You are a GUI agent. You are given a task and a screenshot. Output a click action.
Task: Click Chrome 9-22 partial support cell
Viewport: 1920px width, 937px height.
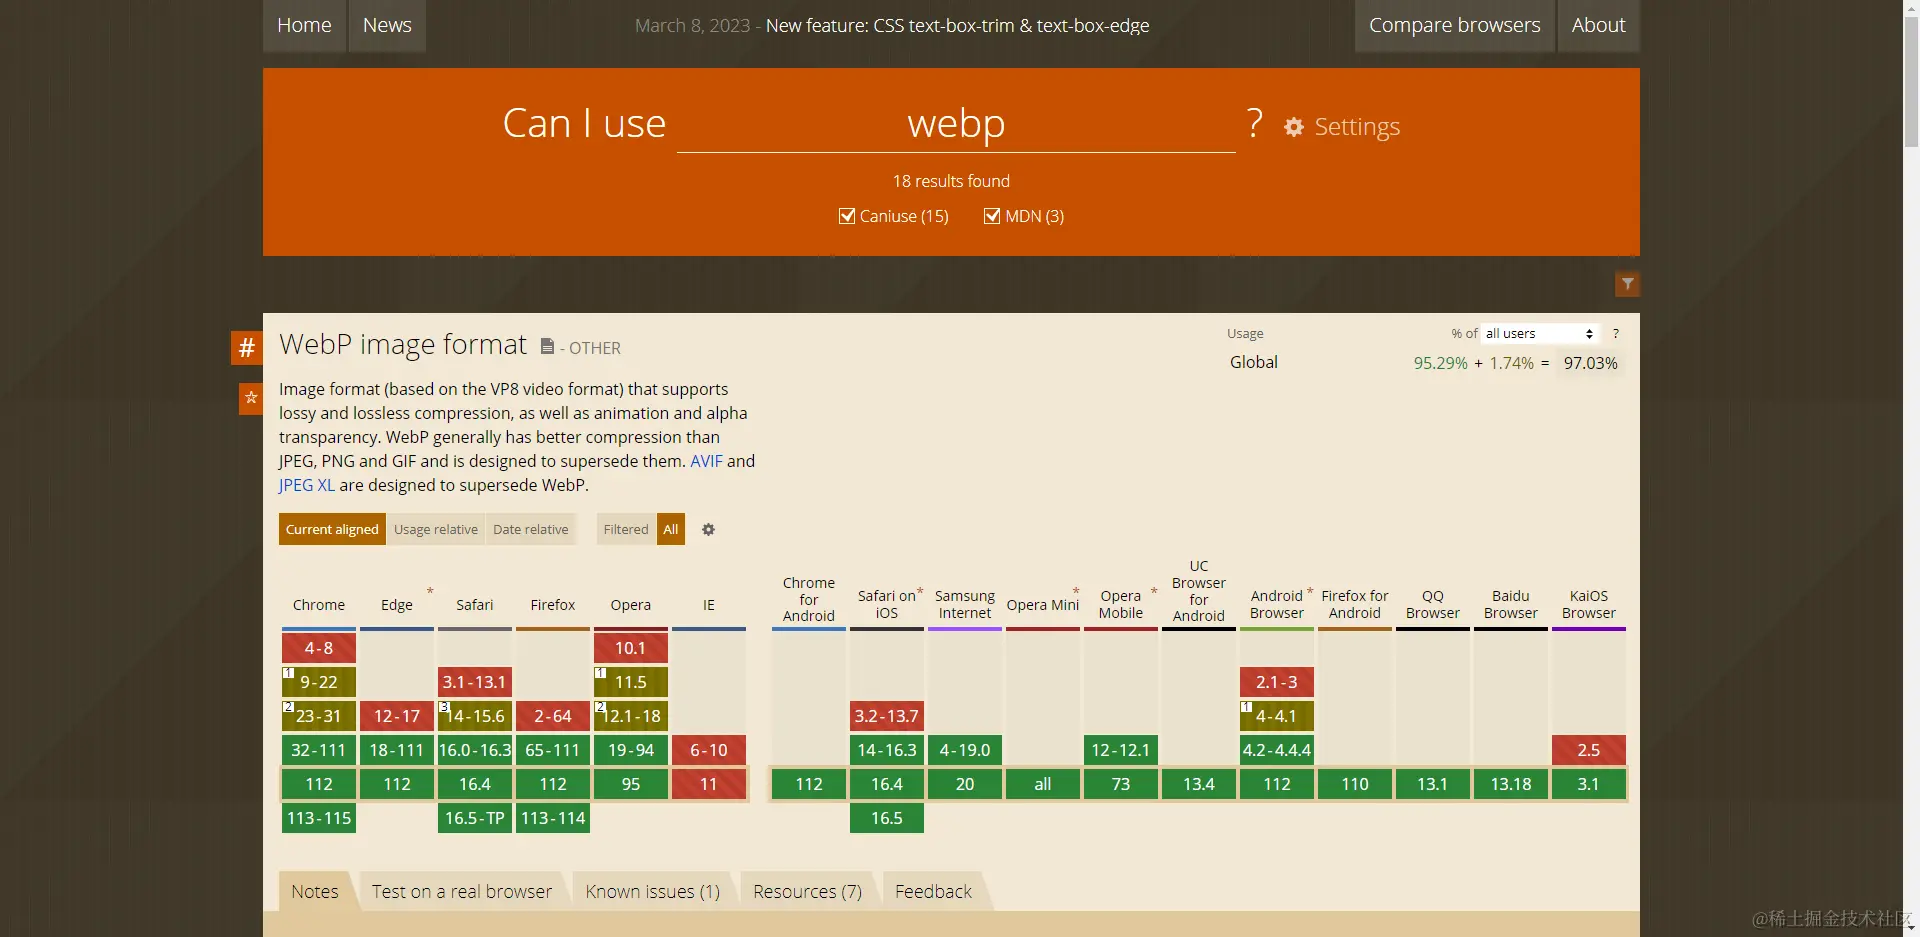[x=319, y=682]
